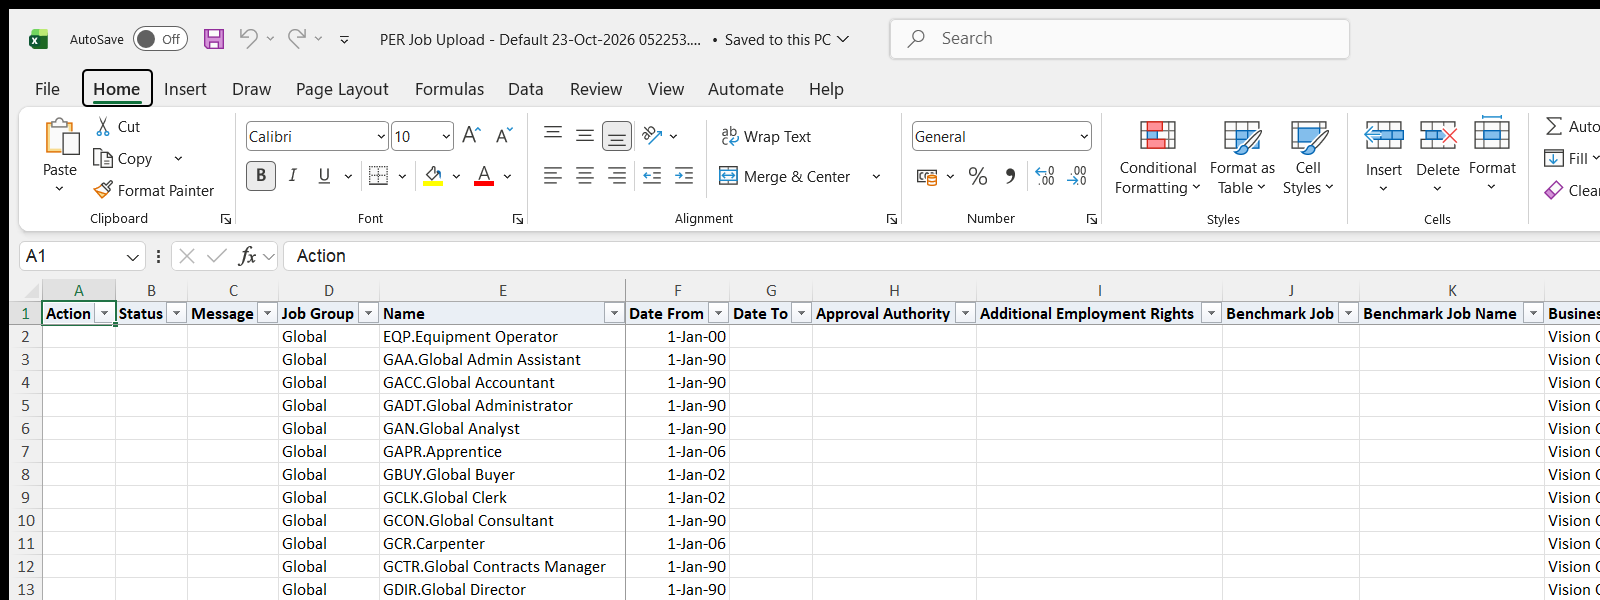The height and width of the screenshot is (600, 1600).
Task: Switch to the Review tab
Action: point(596,89)
